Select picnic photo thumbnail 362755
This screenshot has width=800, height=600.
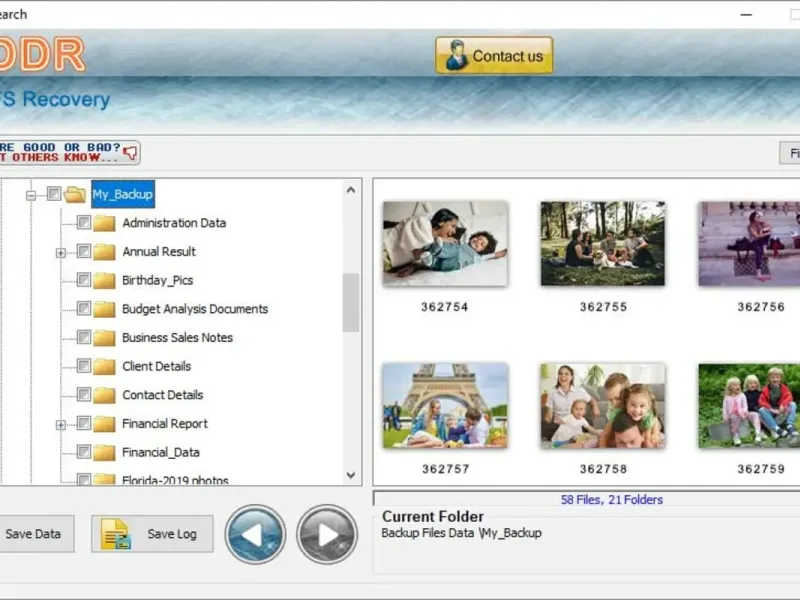coord(603,243)
